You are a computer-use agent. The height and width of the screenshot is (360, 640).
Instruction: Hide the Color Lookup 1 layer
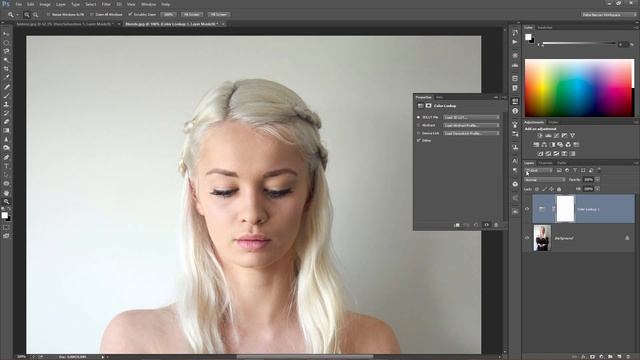pos(527,209)
